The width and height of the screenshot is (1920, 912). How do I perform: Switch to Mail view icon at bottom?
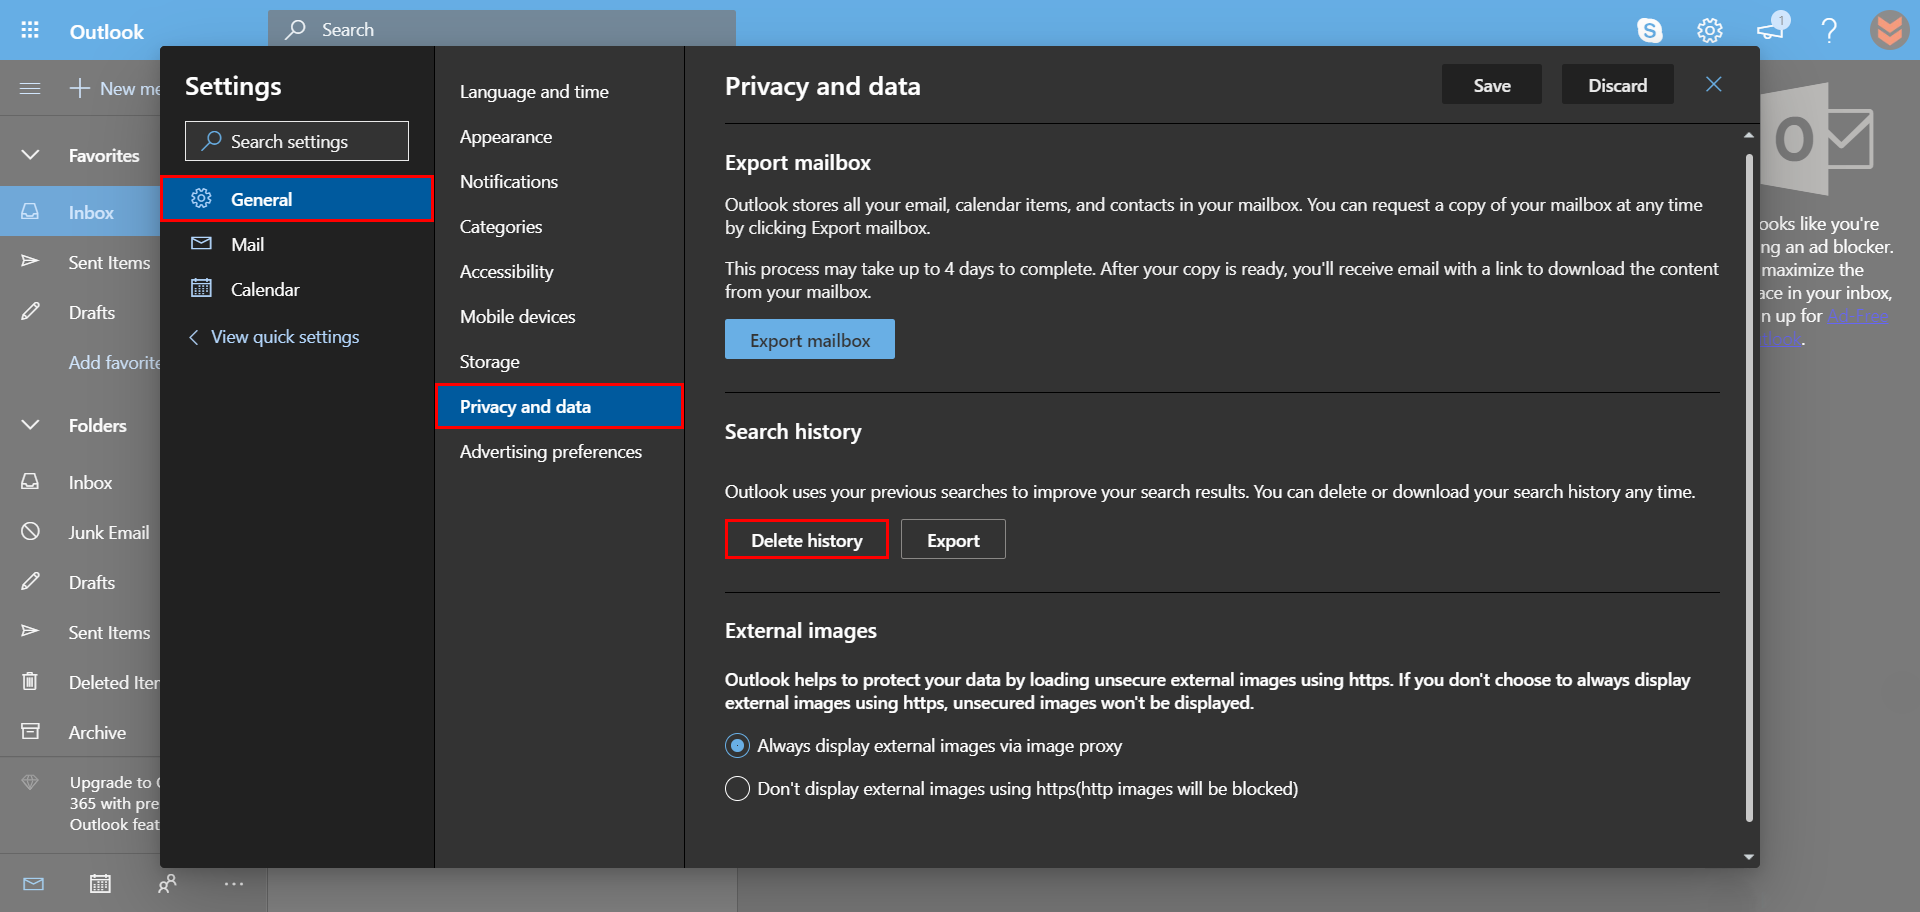tap(33, 884)
